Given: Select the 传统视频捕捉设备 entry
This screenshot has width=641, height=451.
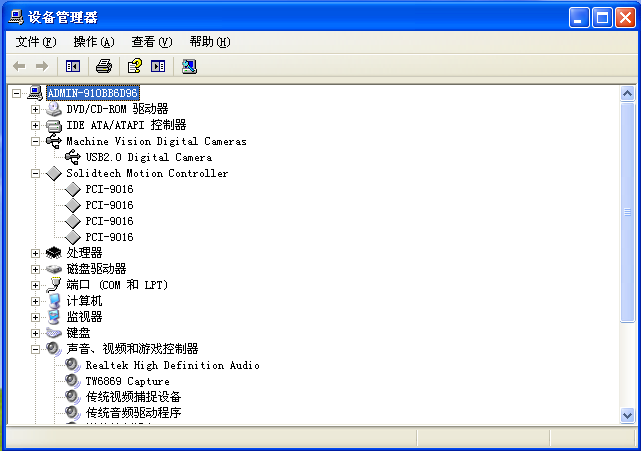Looking at the screenshot, I should tap(133, 397).
